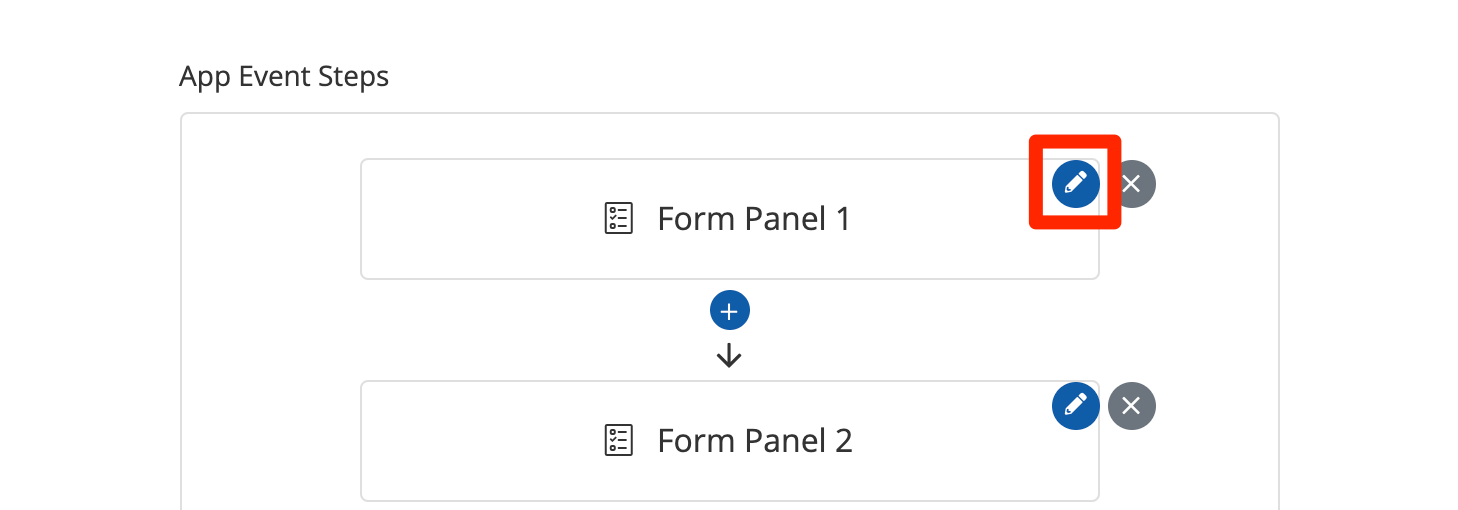Add a step with the plus button
The height and width of the screenshot is (510, 1458).
[729, 311]
